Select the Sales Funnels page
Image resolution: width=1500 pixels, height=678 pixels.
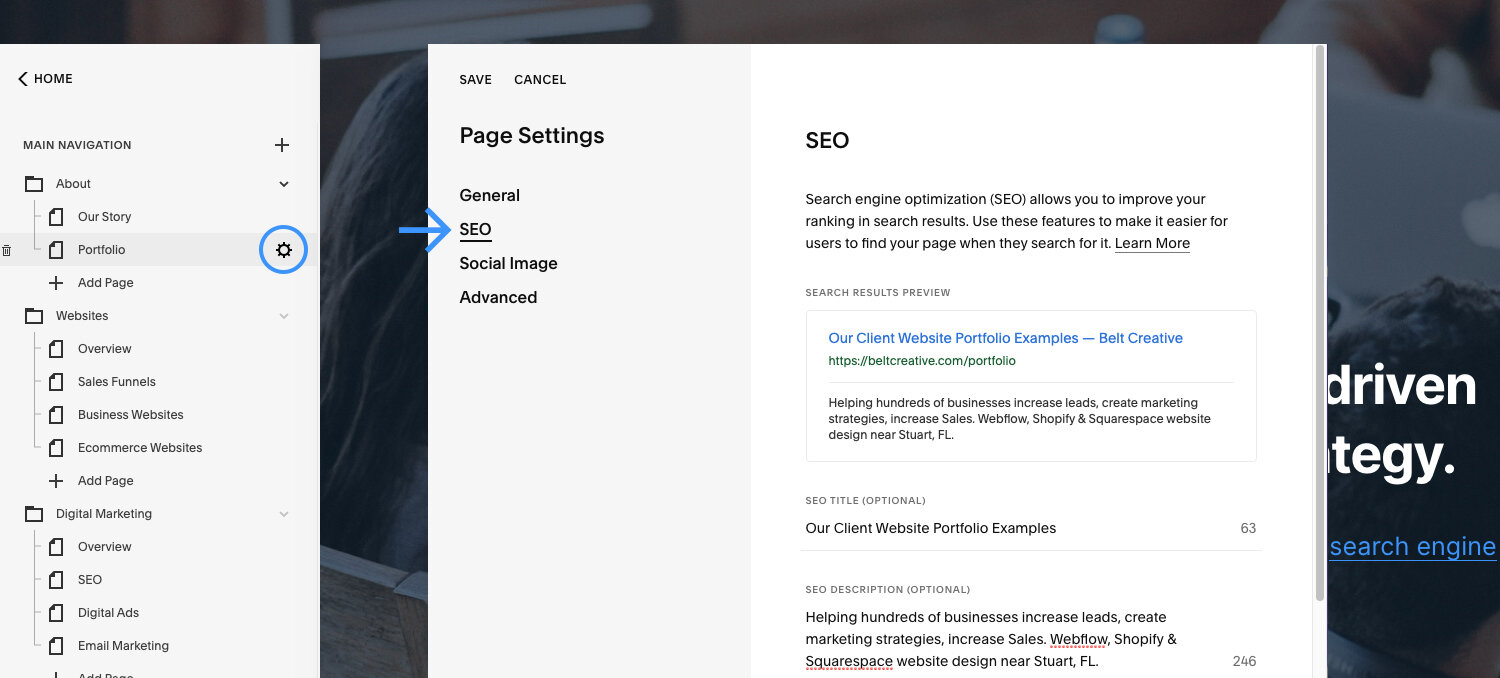116,382
